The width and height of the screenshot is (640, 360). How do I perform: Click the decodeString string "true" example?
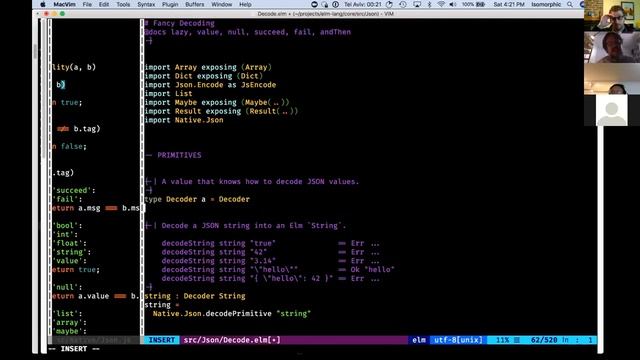pos(270,243)
